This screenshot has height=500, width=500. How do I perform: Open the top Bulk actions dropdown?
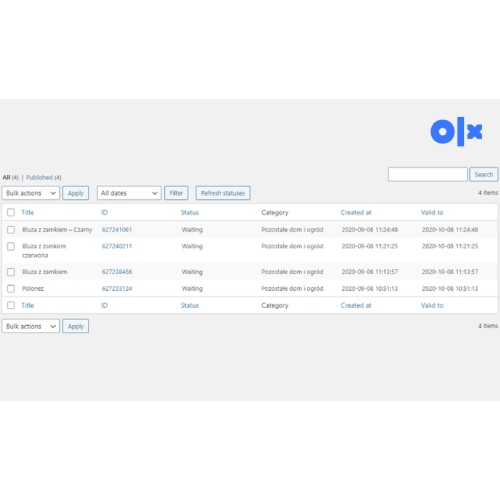31,193
